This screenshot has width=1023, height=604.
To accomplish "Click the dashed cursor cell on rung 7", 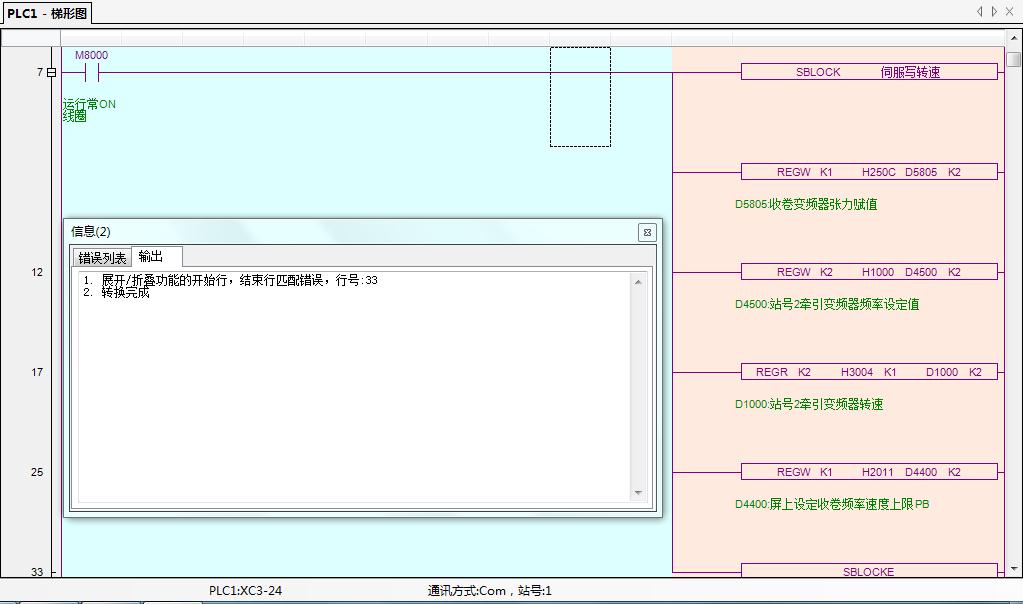I will coord(580,96).
